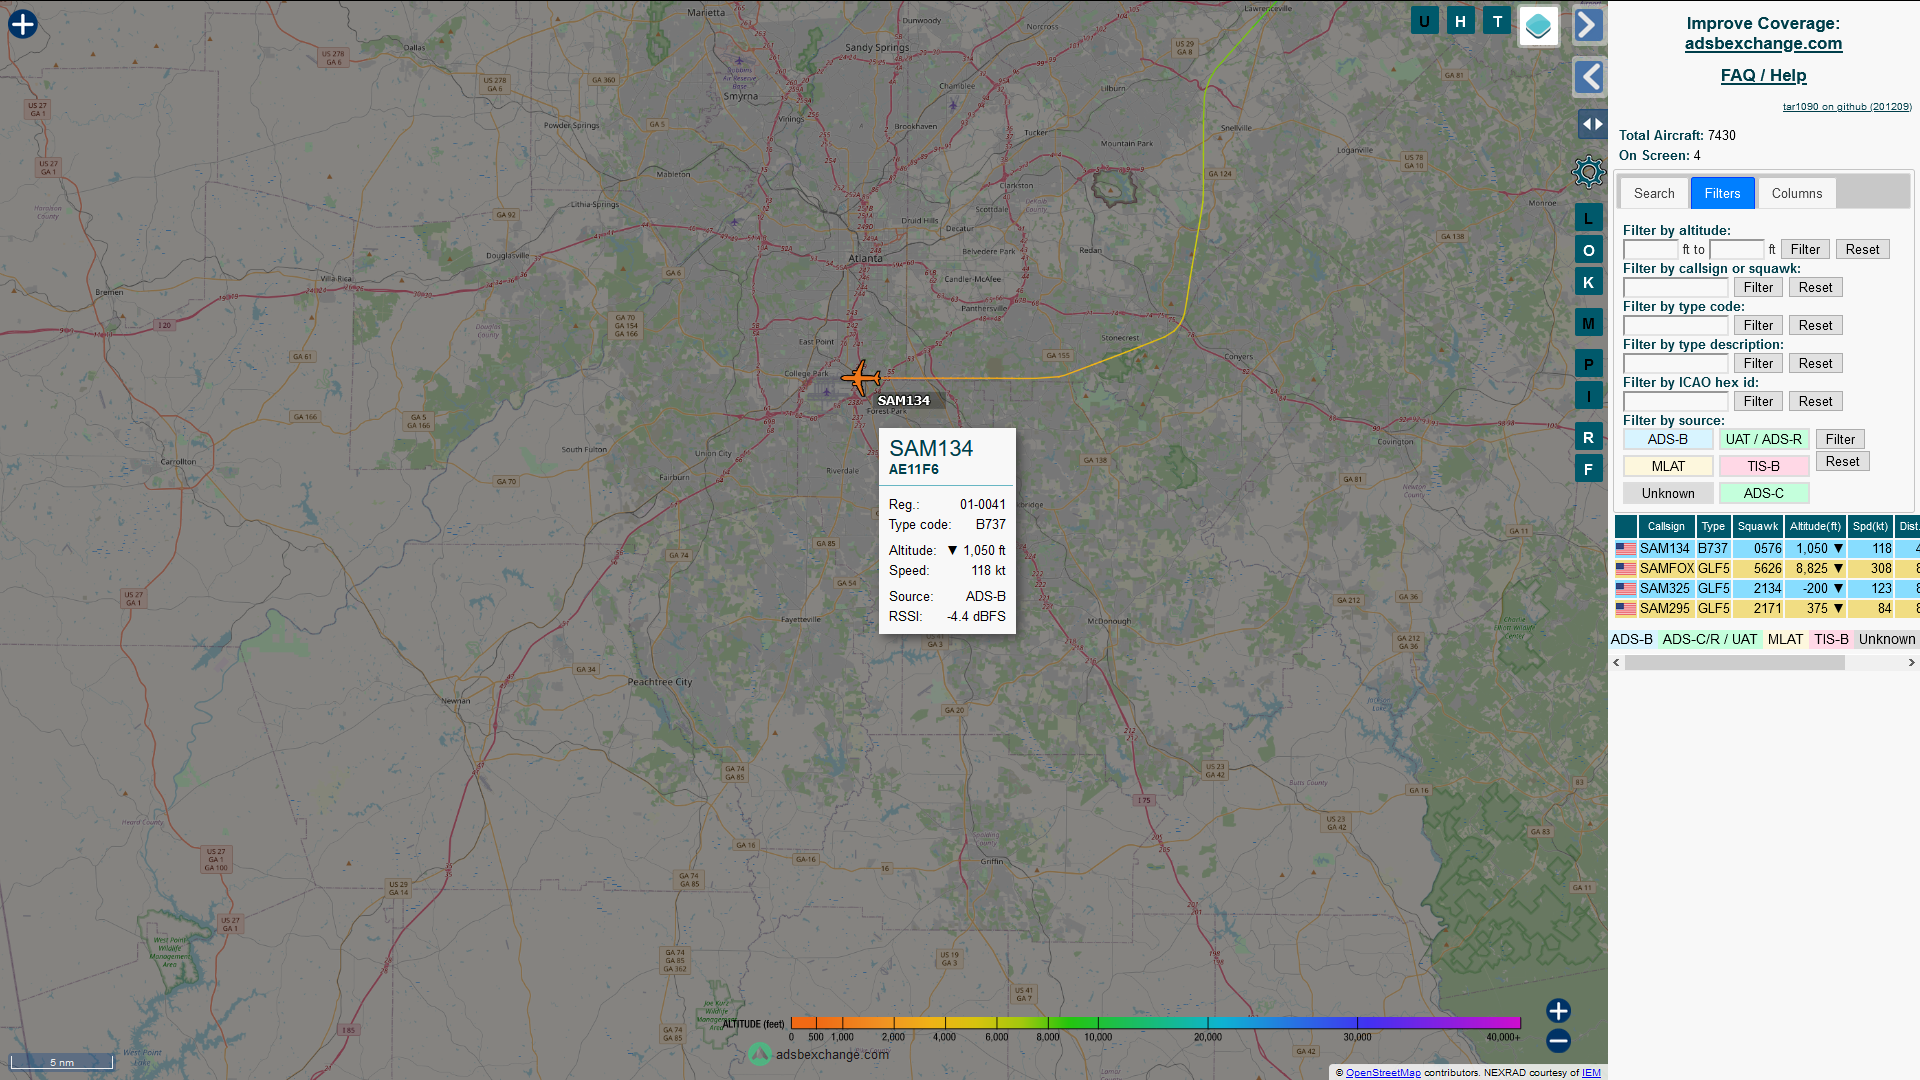Switch to the Search tab

tap(1654, 193)
